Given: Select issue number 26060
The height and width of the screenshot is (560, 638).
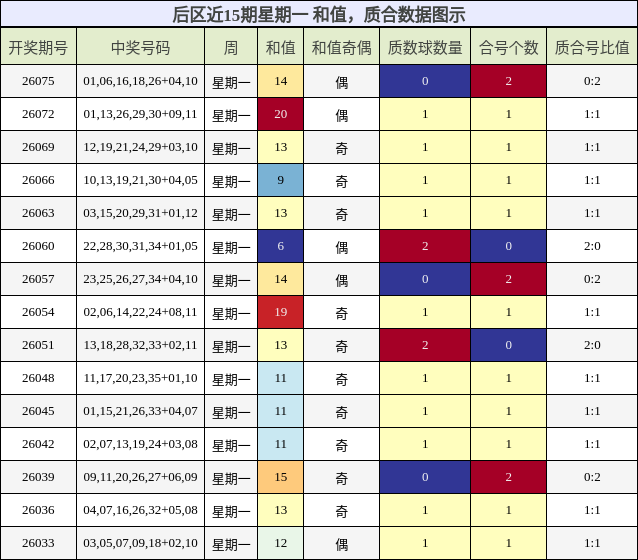Looking at the screenshot, I should point(38,246).
